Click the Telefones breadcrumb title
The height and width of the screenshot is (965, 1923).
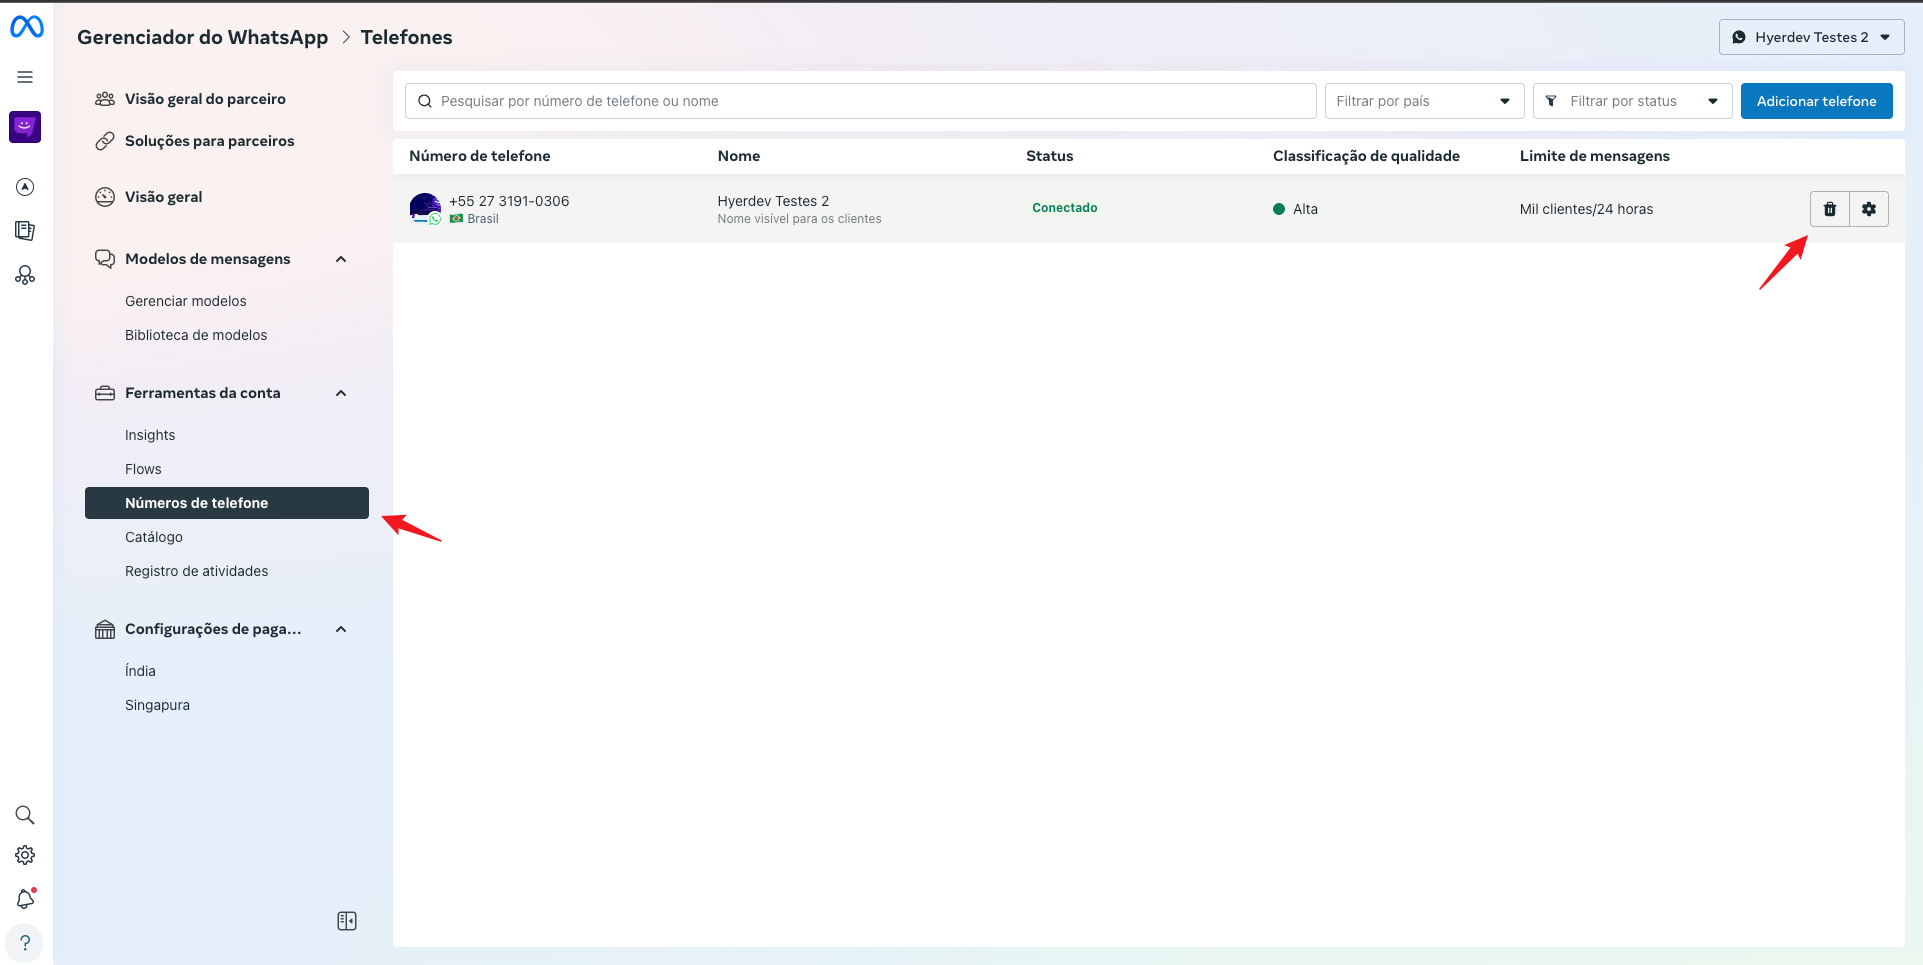(x=406, y=37)
